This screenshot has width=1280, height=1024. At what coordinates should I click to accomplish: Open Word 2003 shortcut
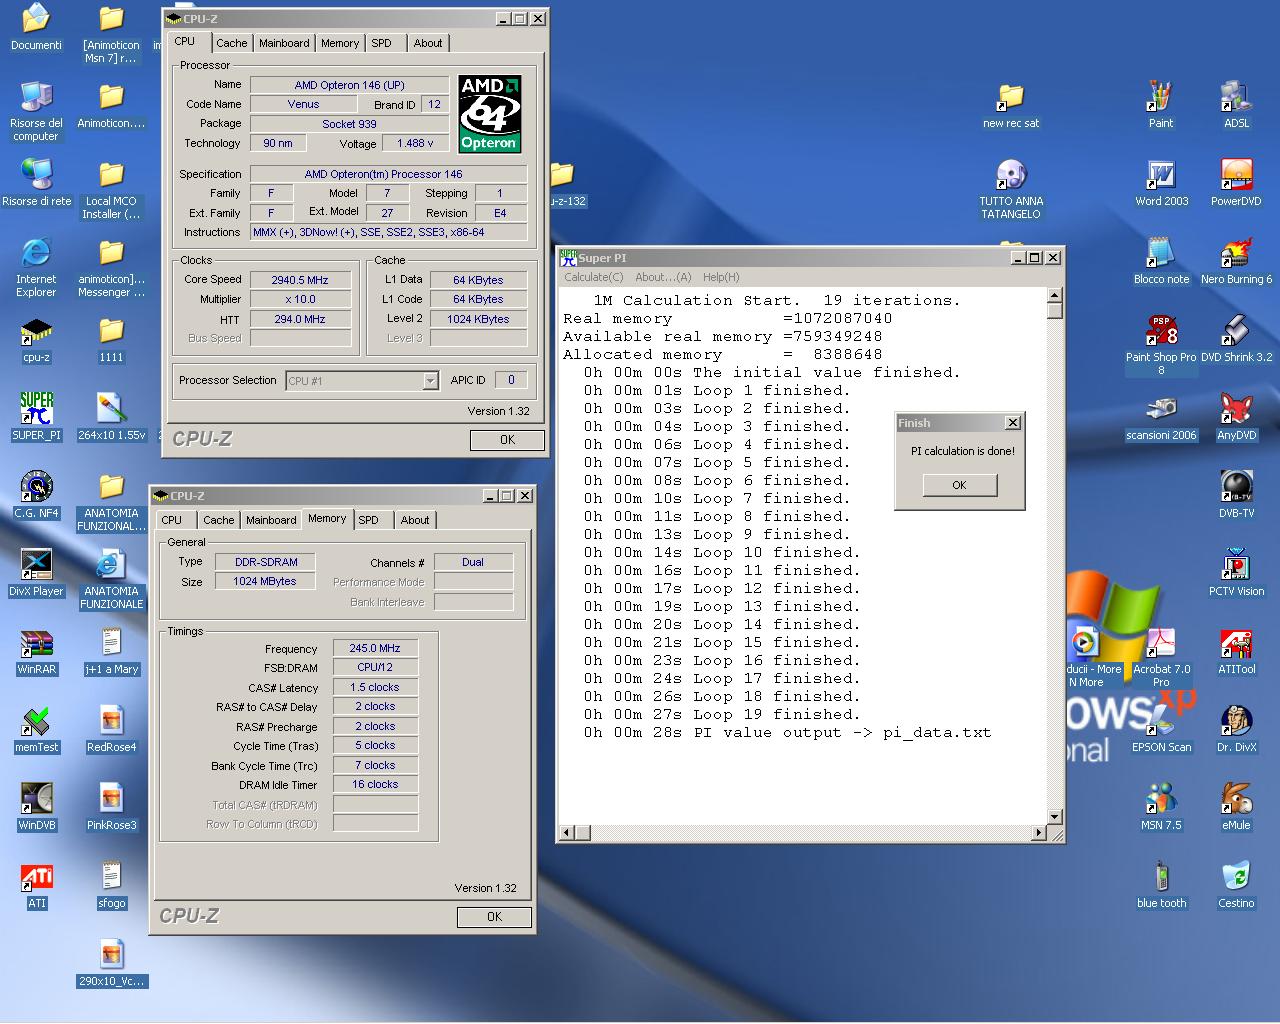(x=1161, y=183)
